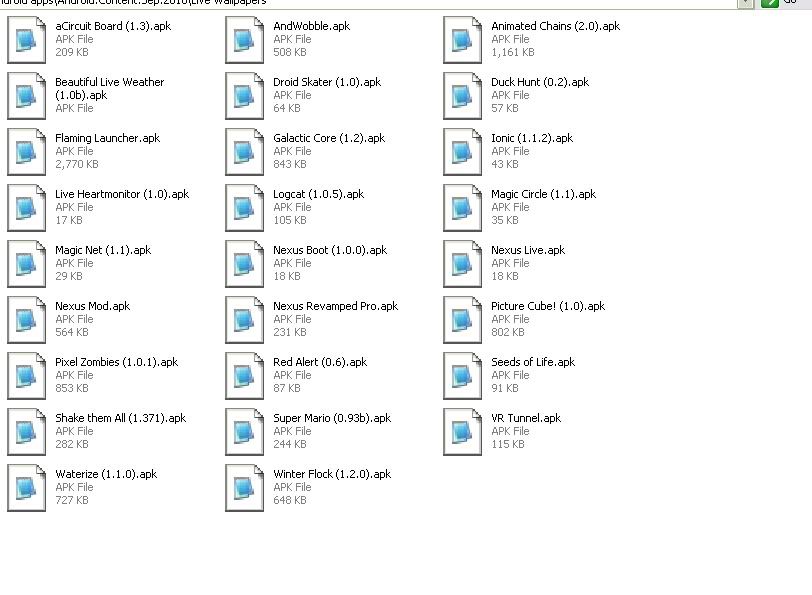Select the Shake them All (1.371).apk icon
The image size is (812, 595).
click(26, 431)
